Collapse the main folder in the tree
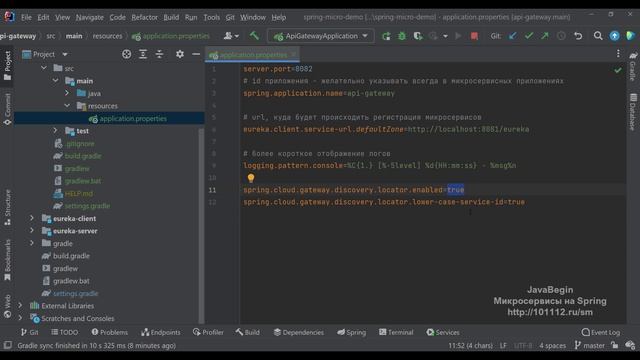The image size is (640, 360). (55, 81)
